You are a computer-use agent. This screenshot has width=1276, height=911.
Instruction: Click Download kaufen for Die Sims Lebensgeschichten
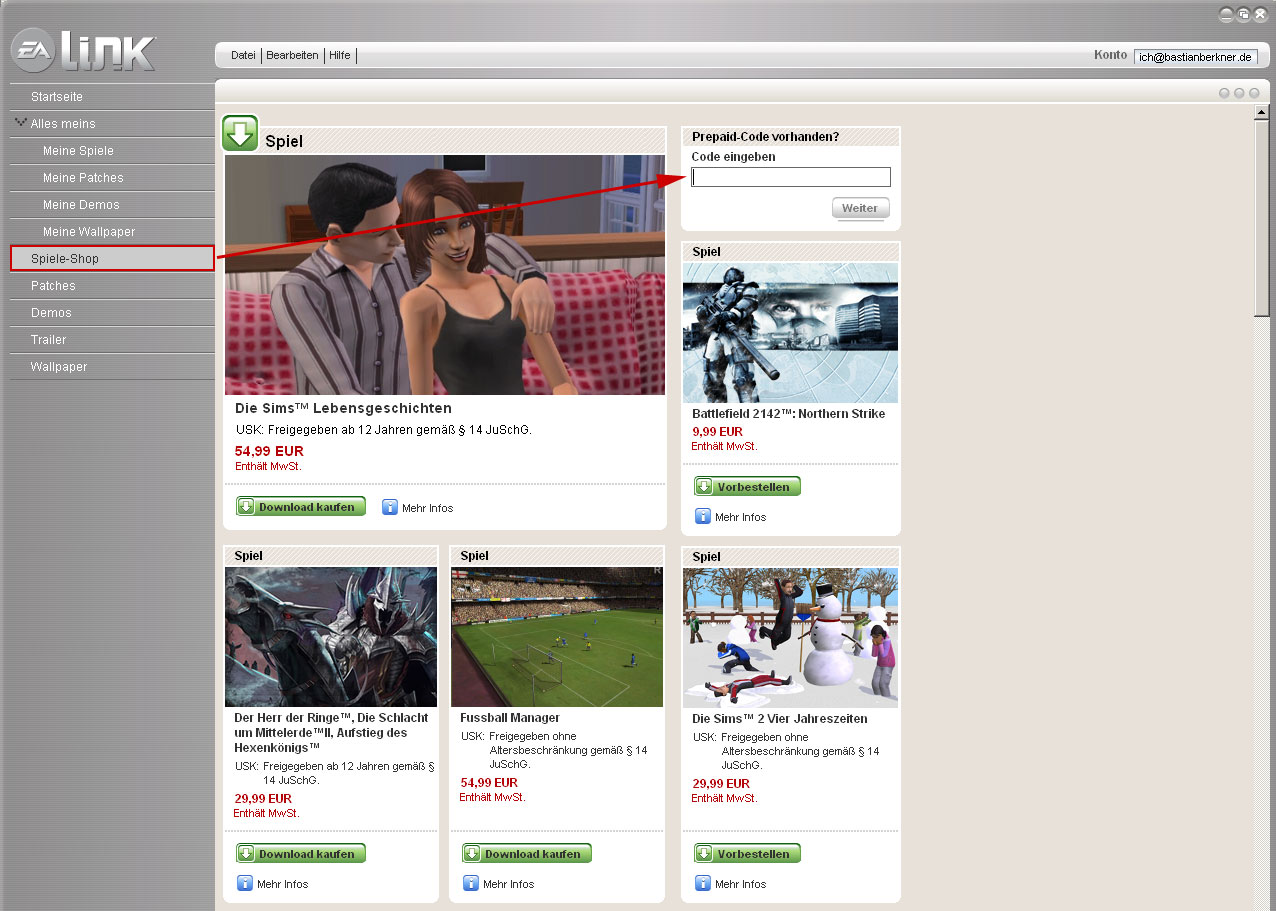(301, 507)
